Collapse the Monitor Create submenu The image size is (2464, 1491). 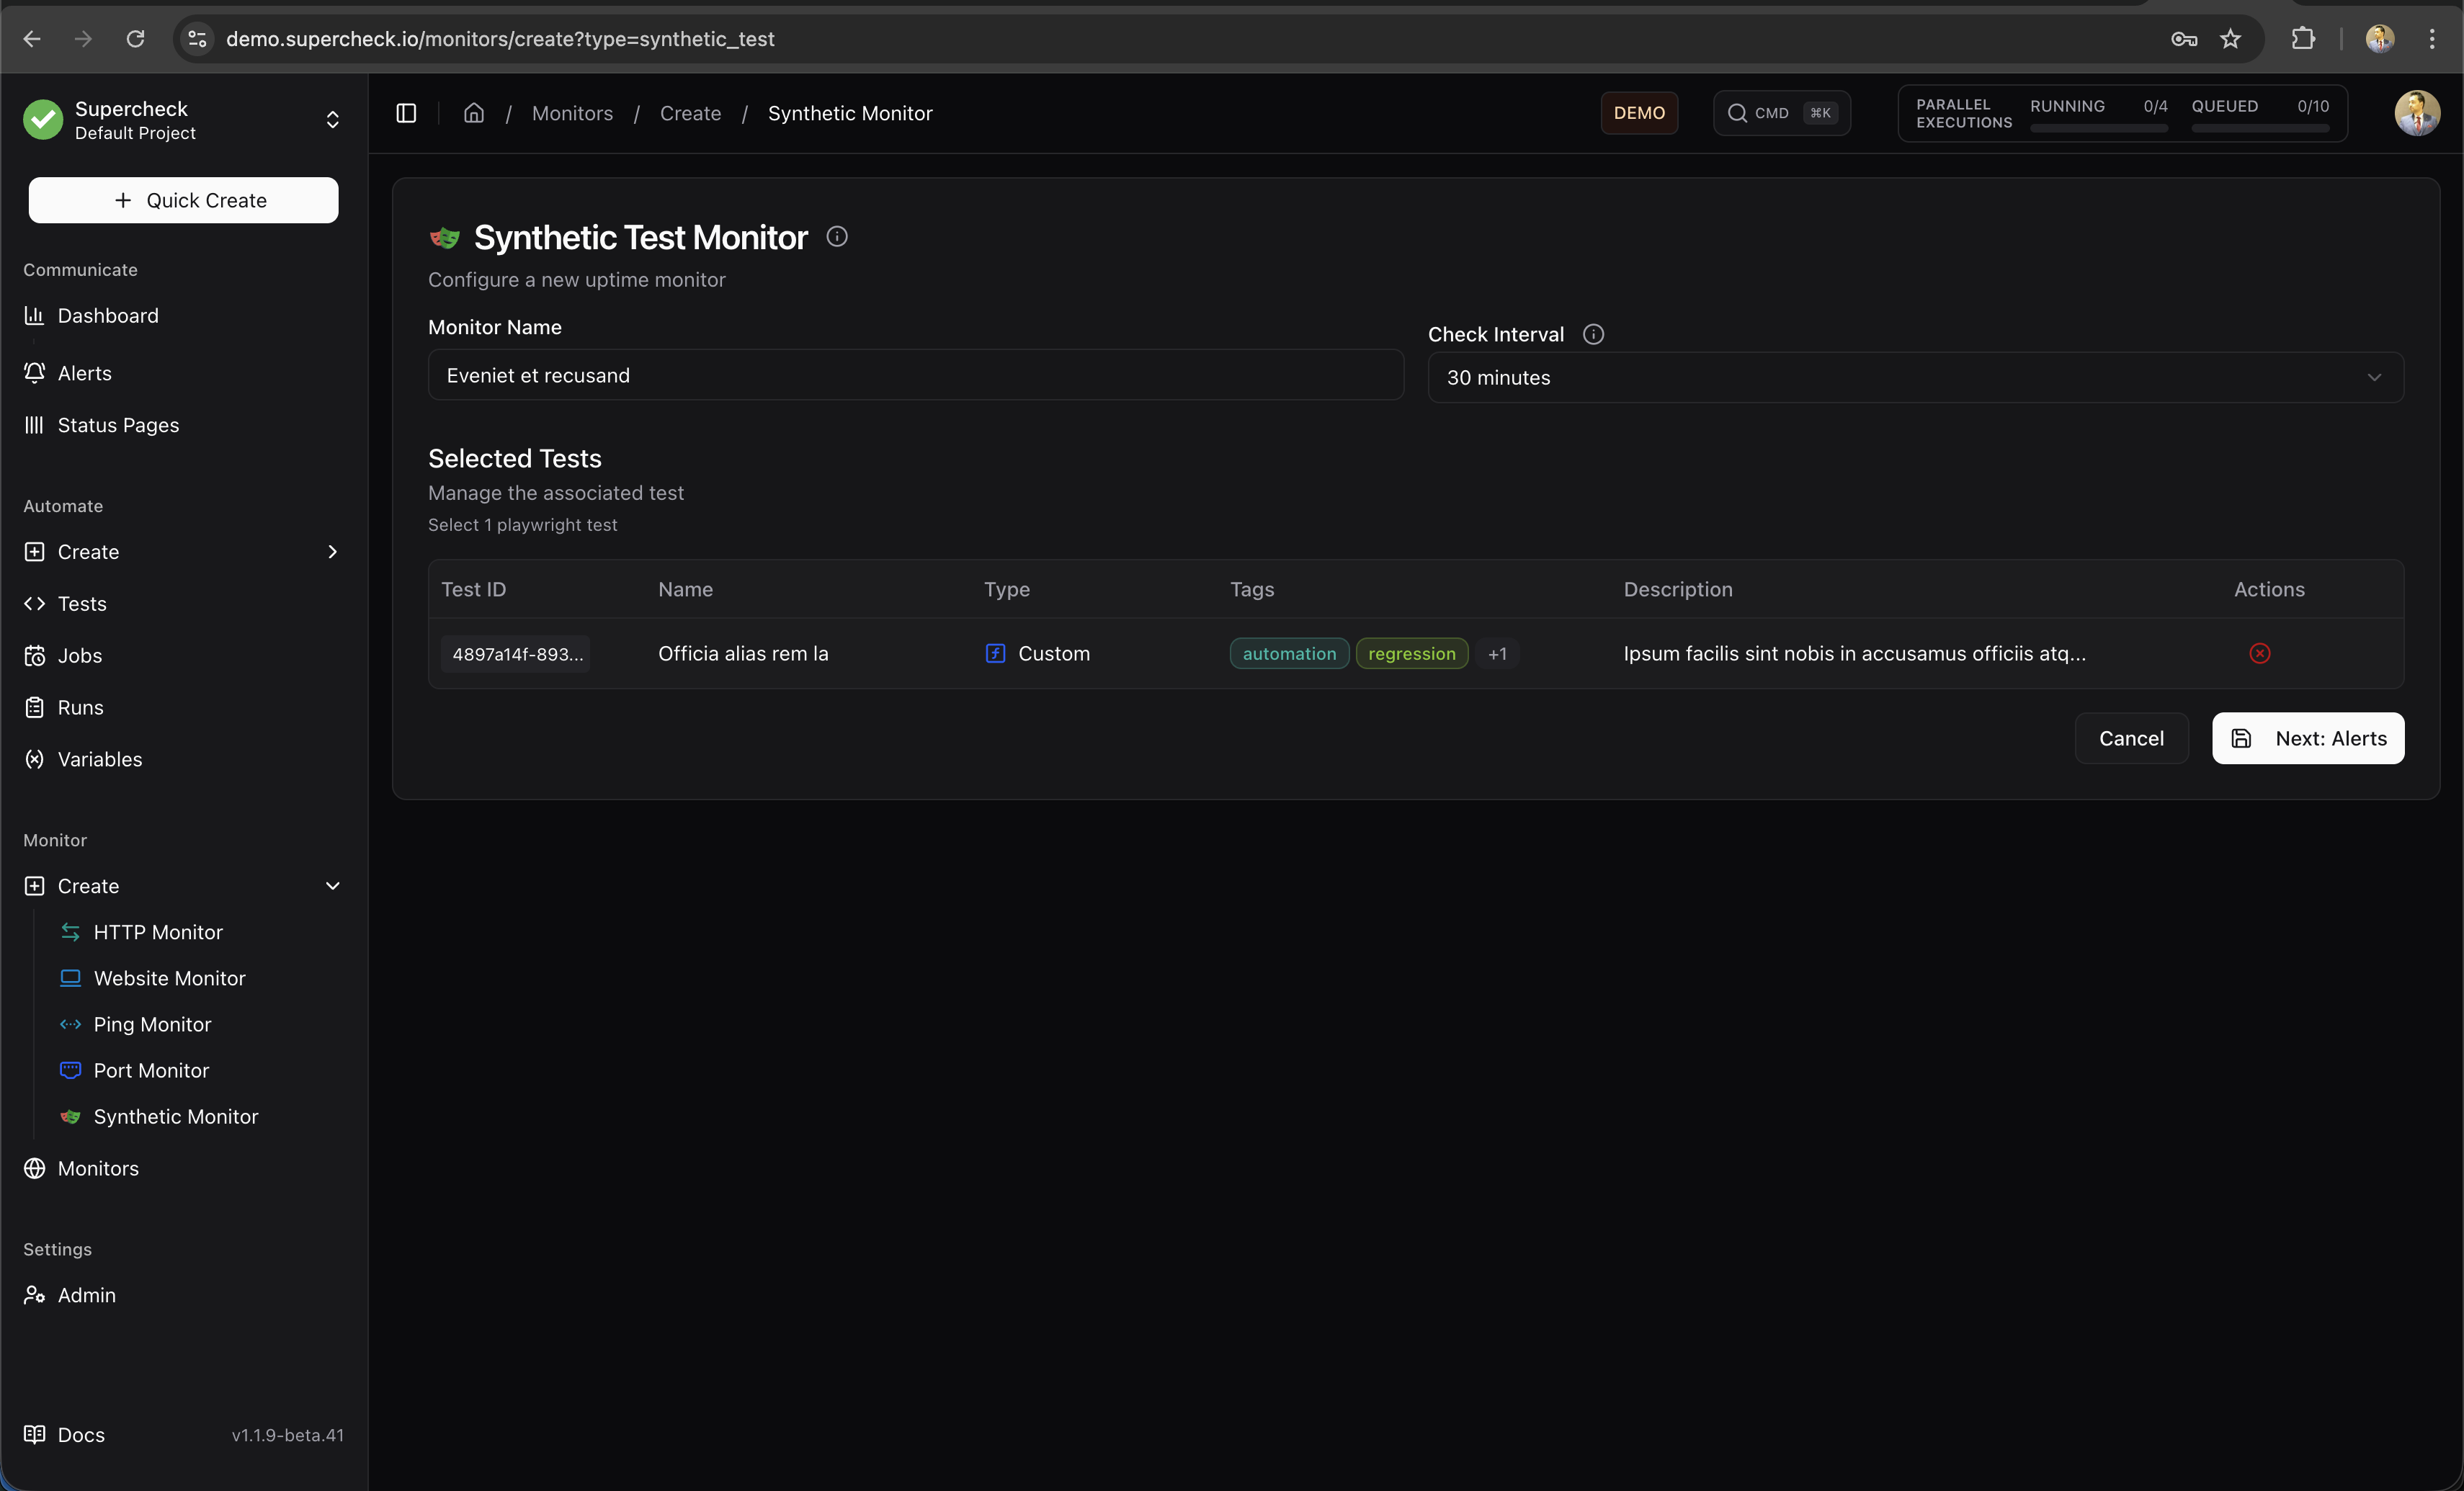(x=333, y=885)
